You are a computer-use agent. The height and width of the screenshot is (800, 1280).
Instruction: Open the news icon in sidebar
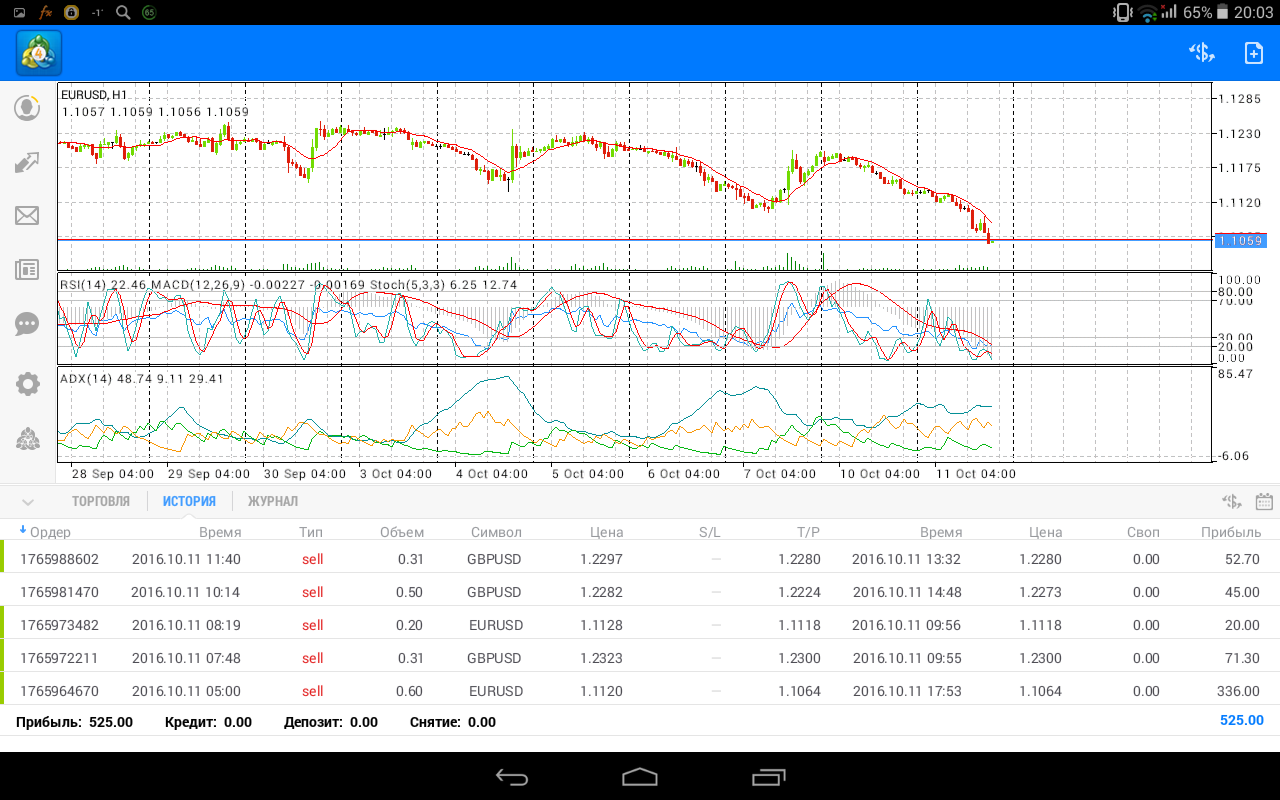(27, 269)
